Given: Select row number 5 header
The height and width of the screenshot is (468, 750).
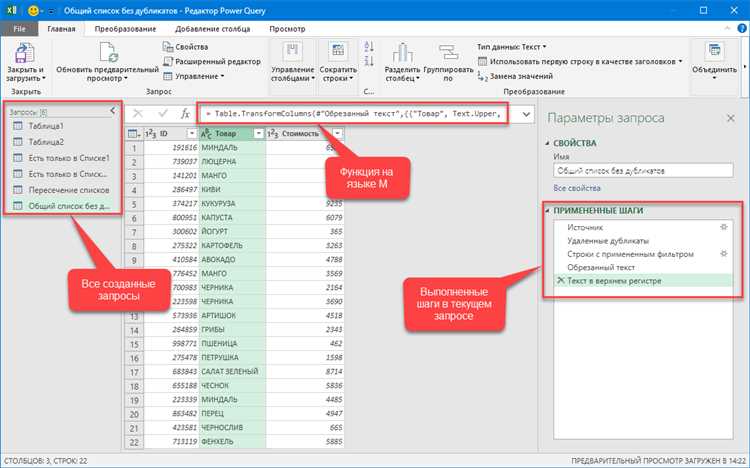Looking at the screenshot, I should pos(134,204).
